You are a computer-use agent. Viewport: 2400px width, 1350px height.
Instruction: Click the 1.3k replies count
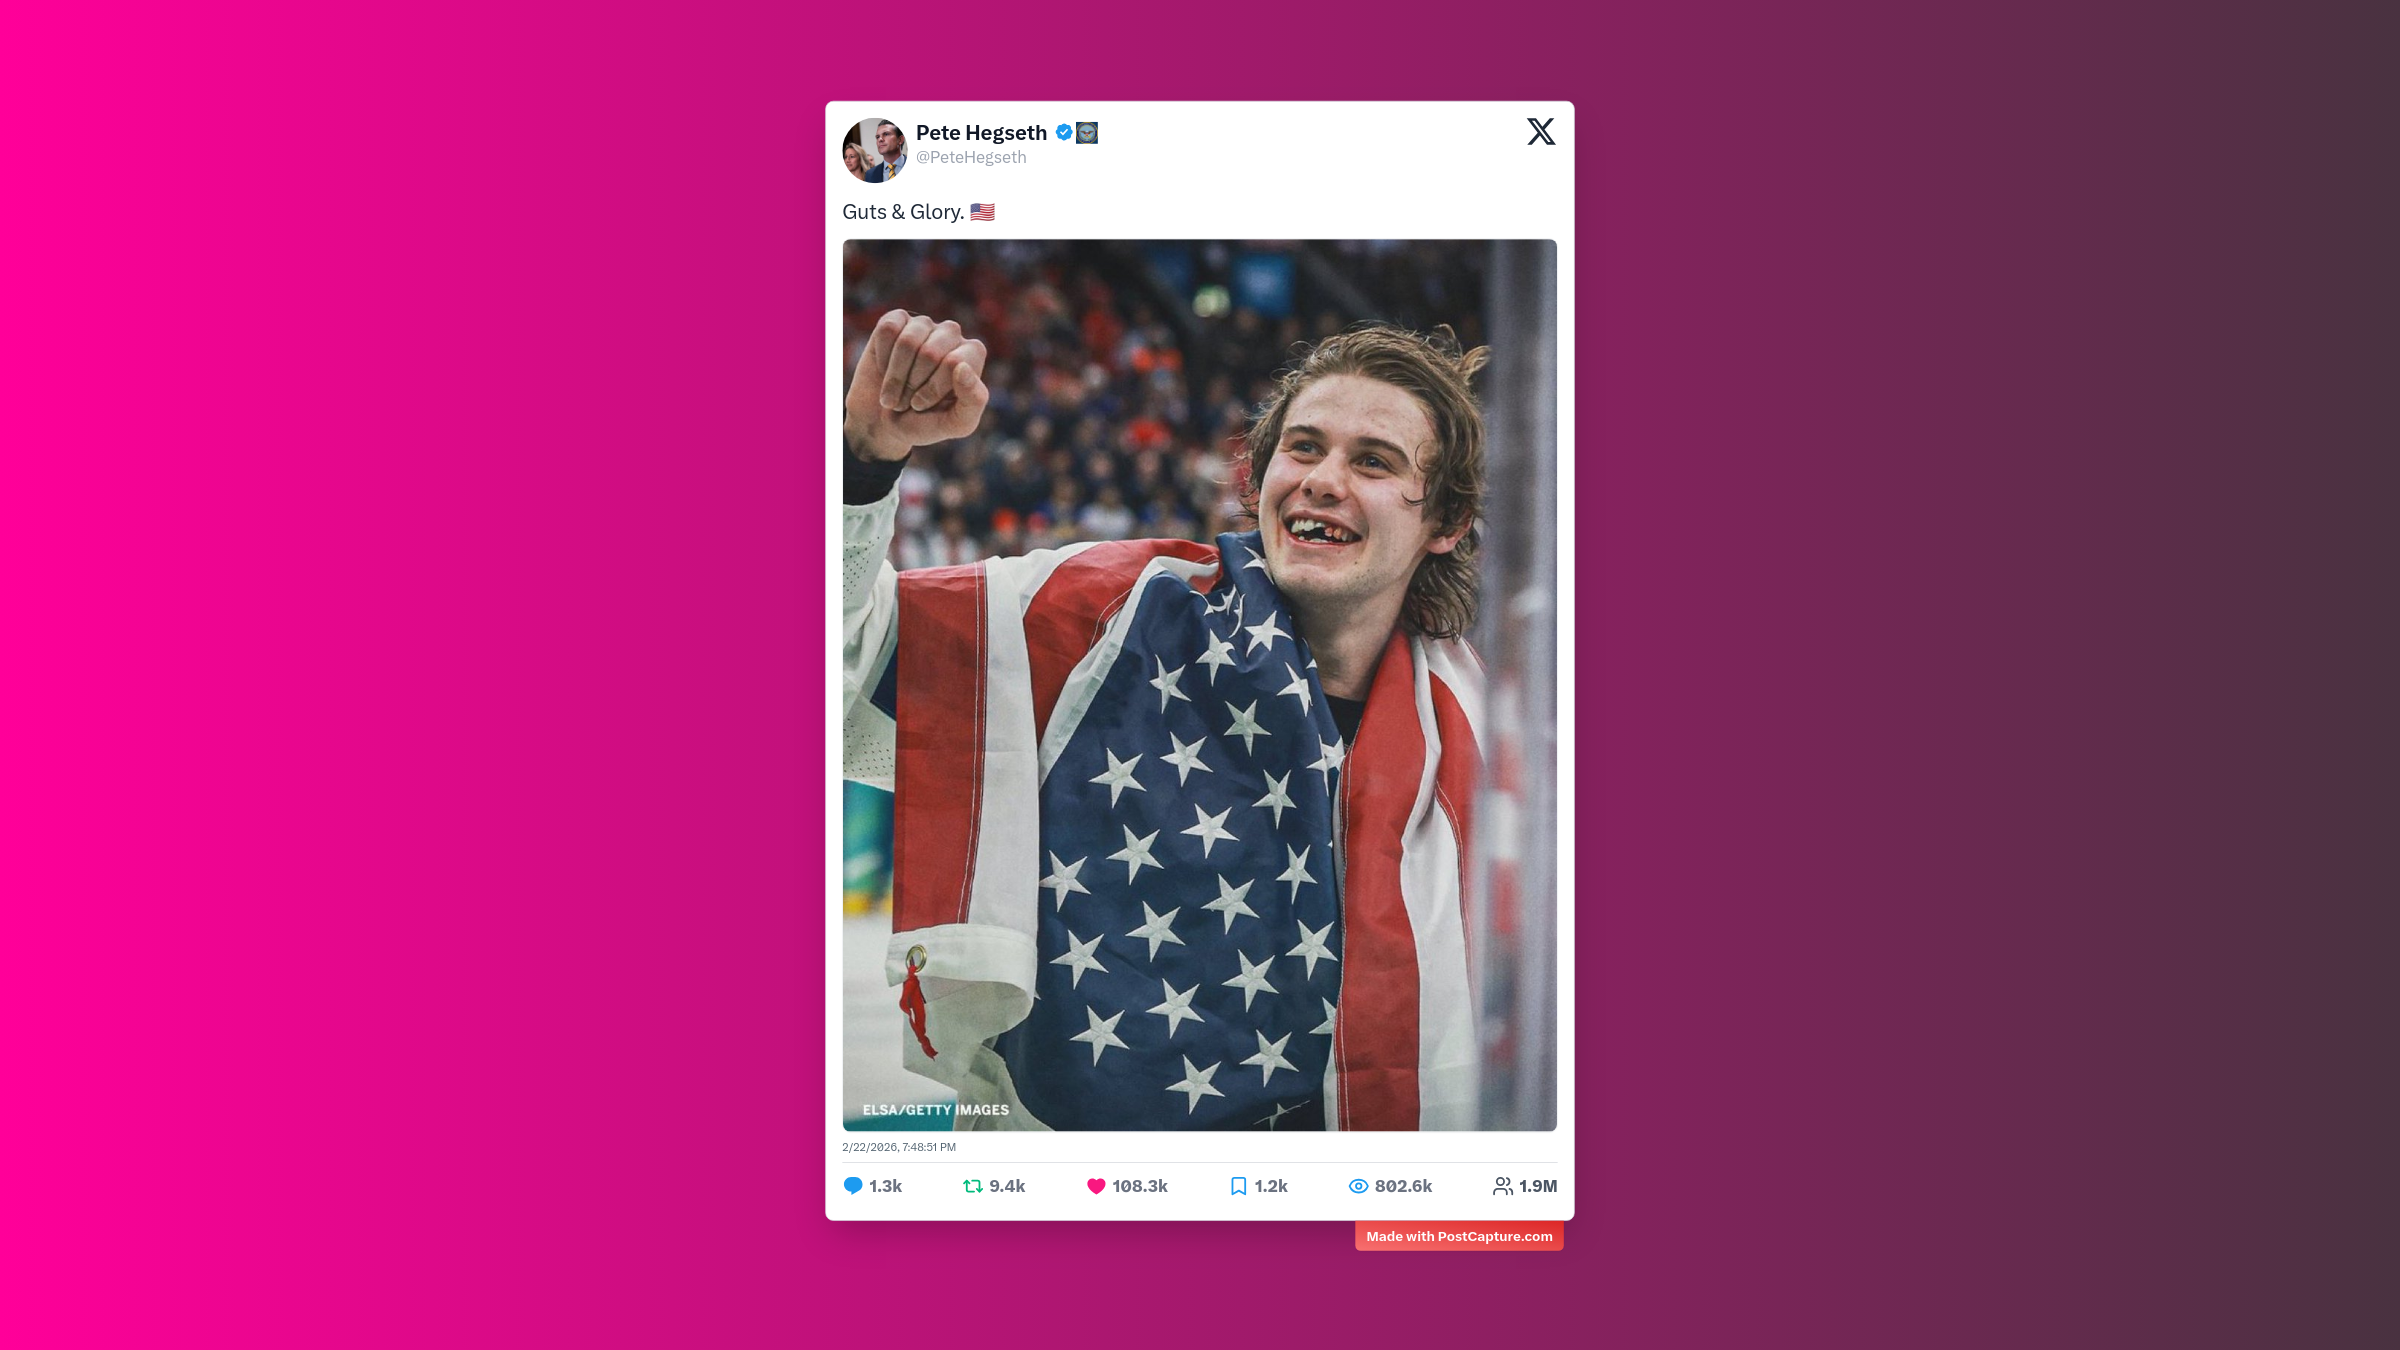click(x=885, y=1186)
